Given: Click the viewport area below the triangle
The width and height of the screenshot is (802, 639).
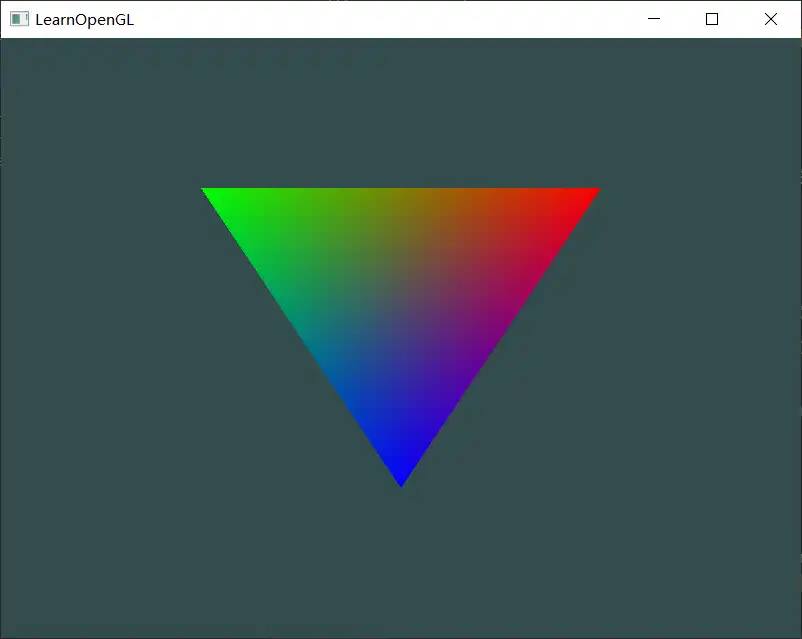Looking at the screenshot, I should pos(400,560).
